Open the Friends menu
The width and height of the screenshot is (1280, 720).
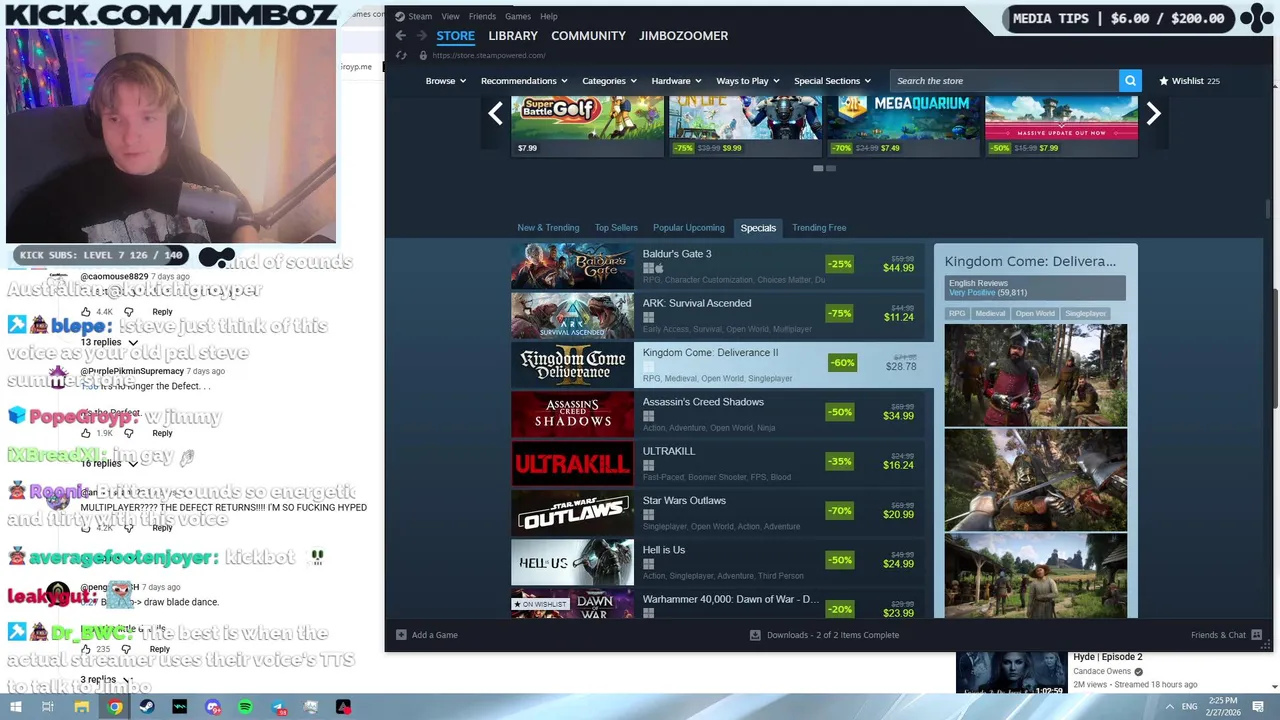pos(482,16)
